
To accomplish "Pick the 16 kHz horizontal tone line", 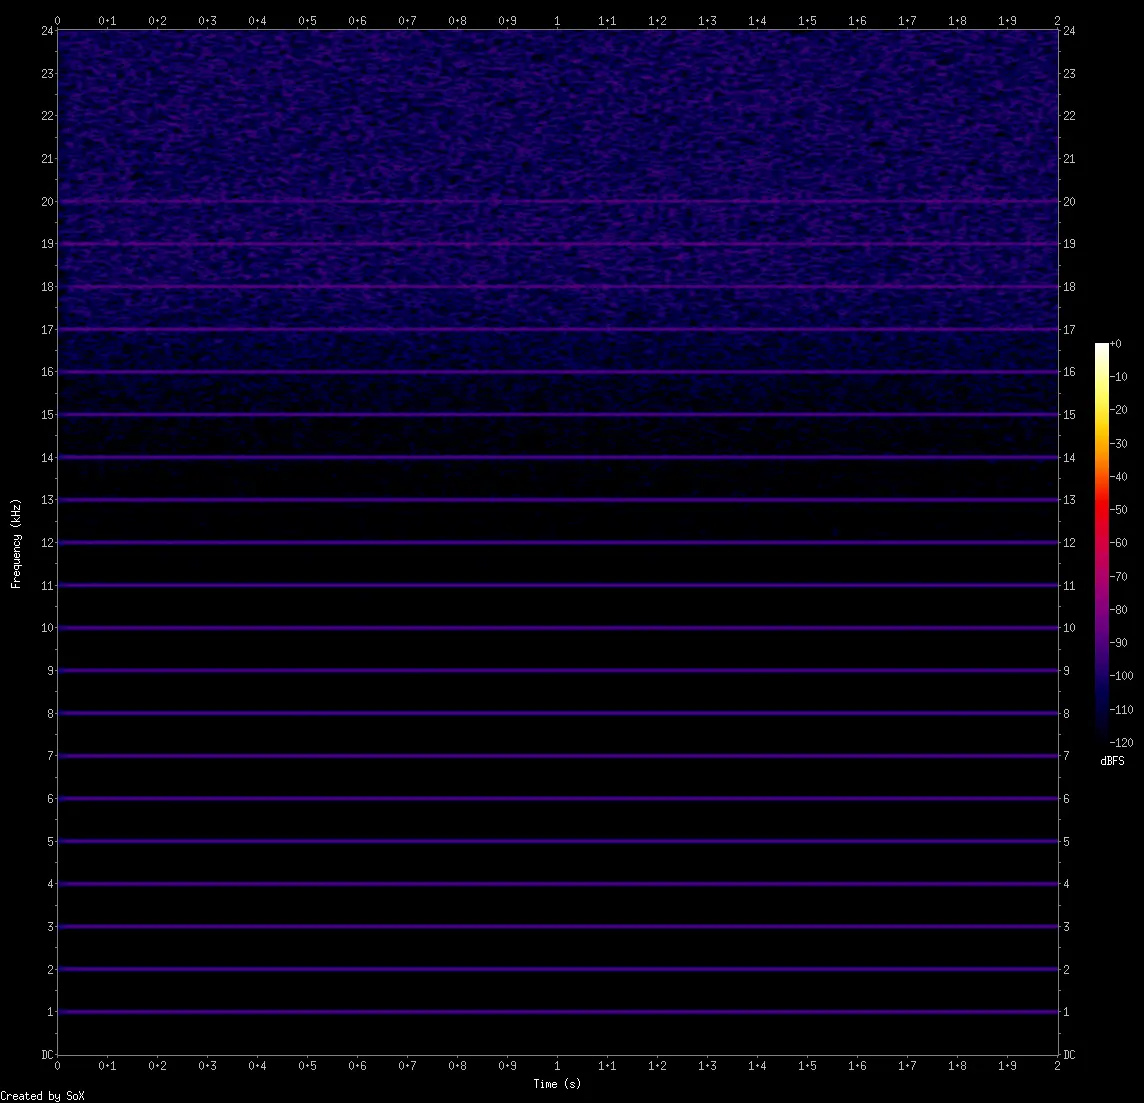I will point(557,372).
